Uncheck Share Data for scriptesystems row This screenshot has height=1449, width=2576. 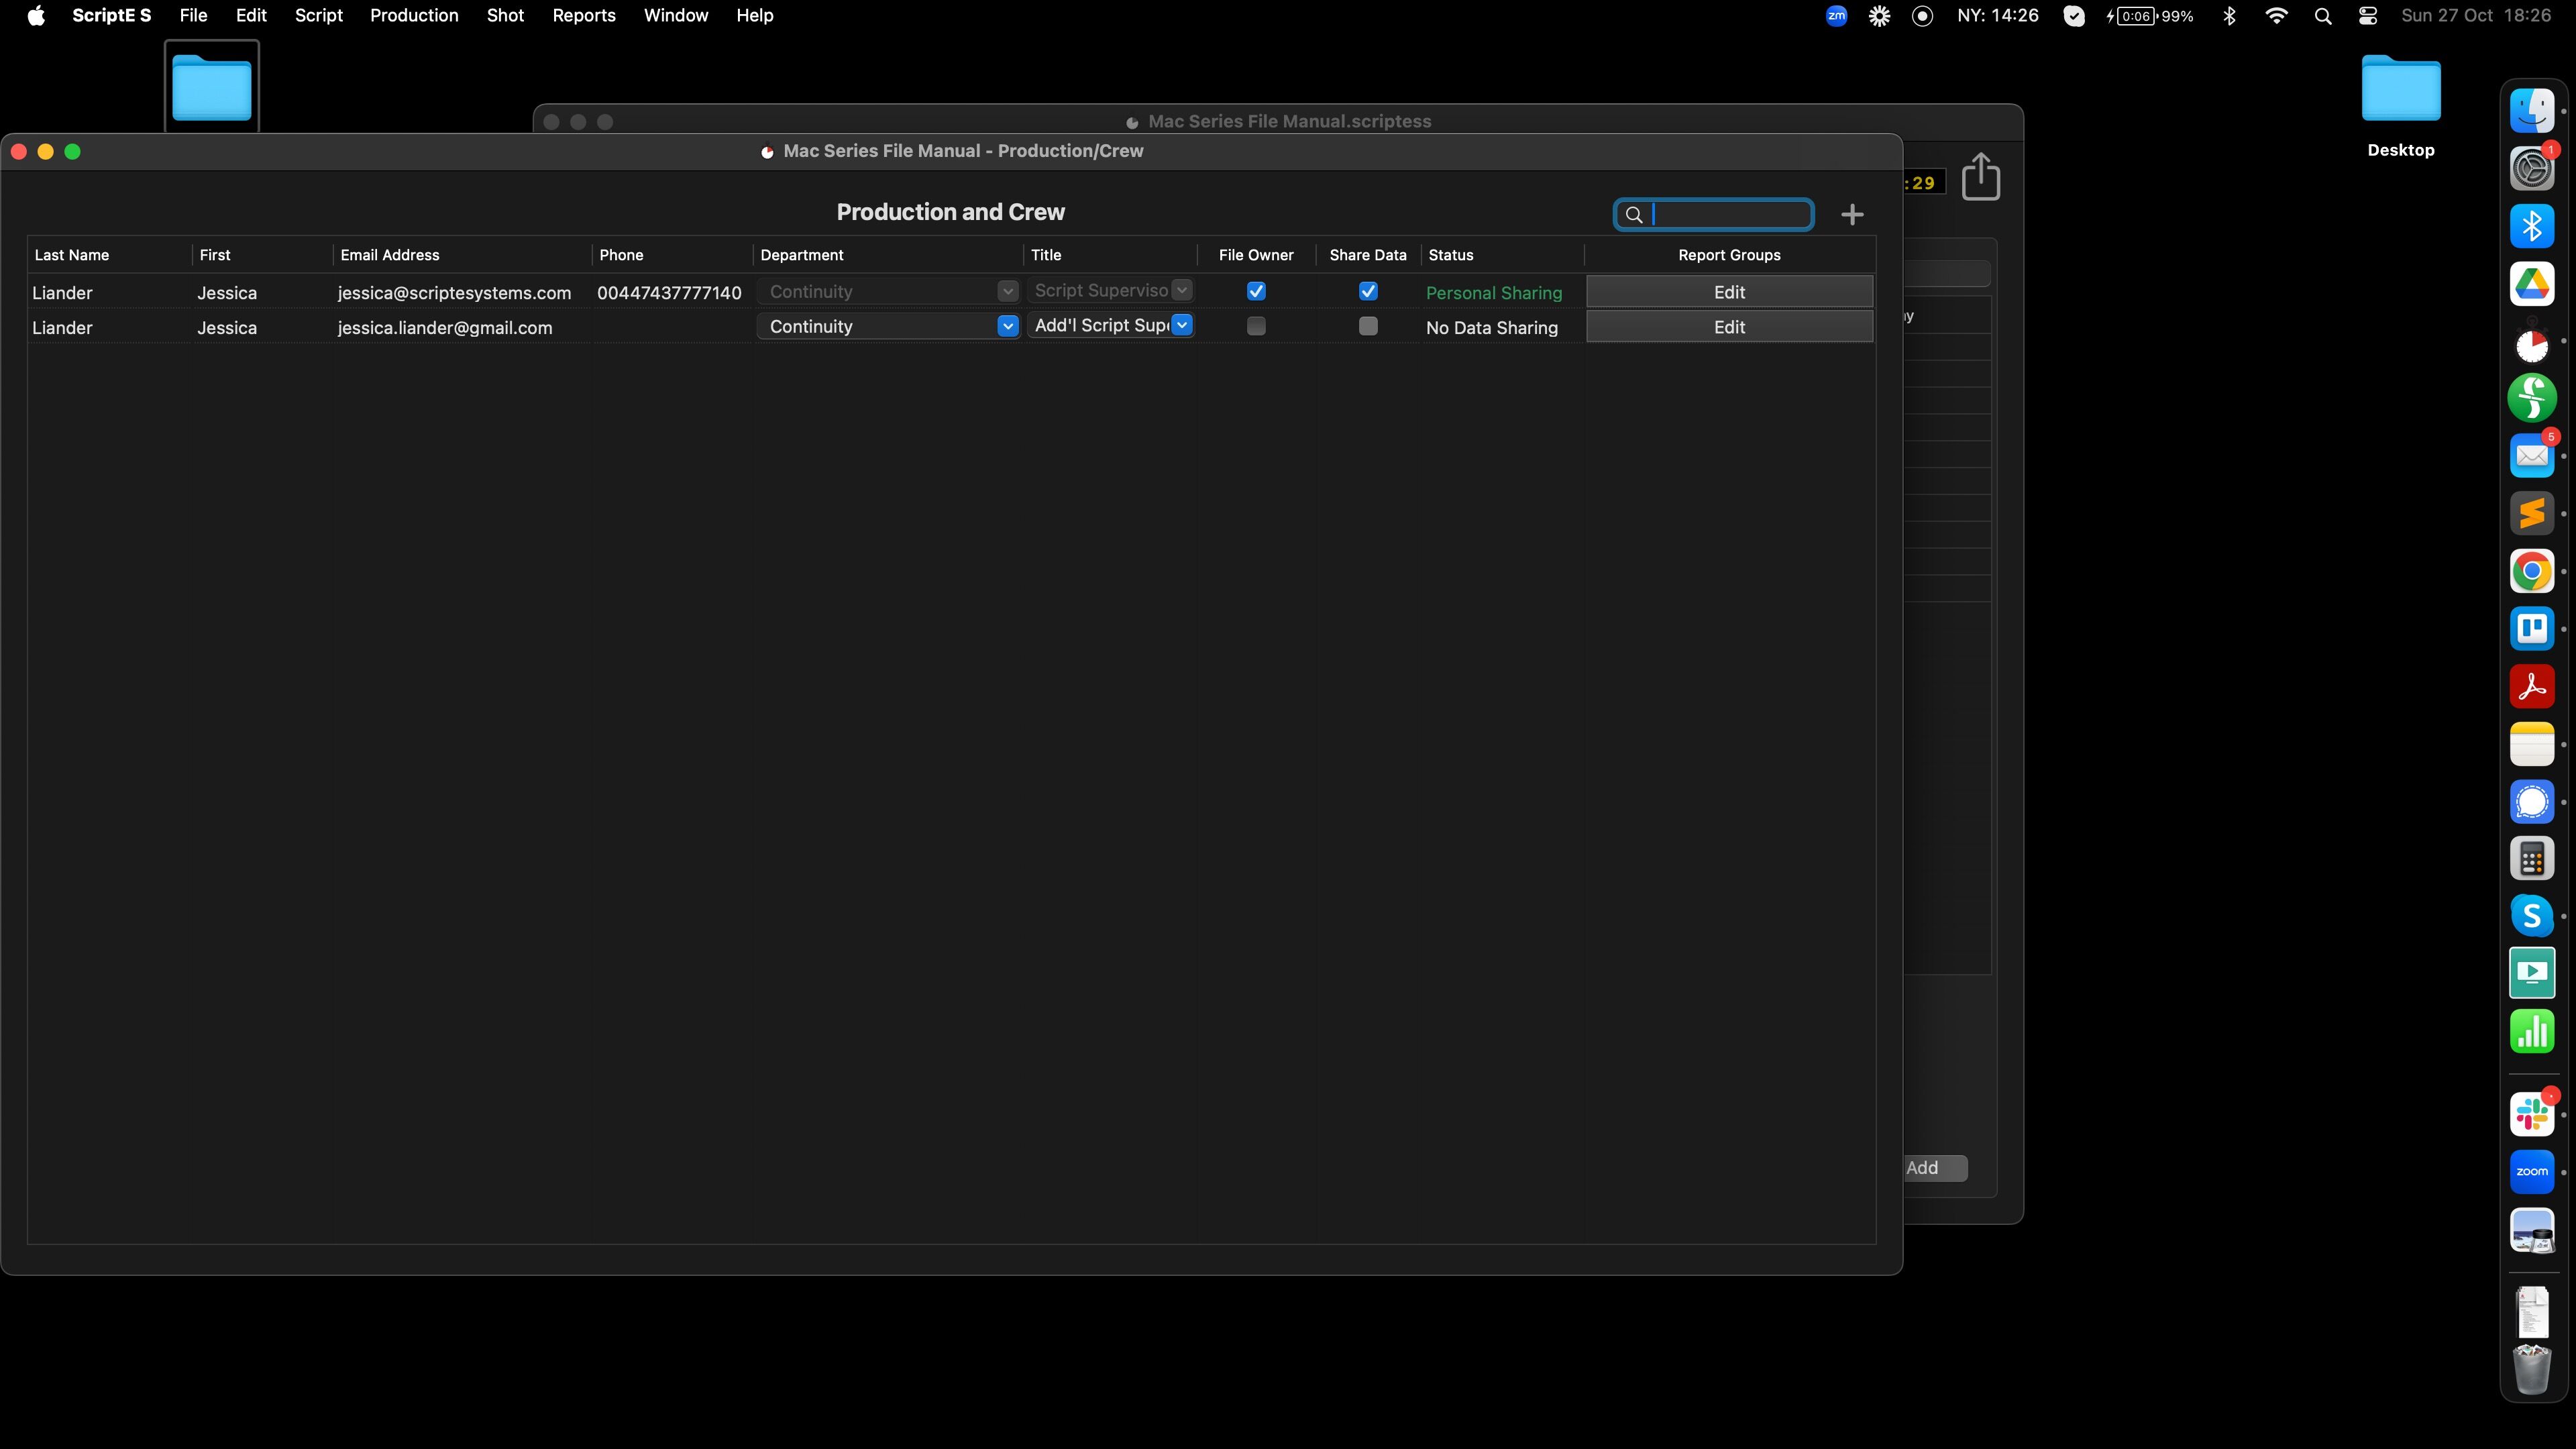click(1368, 291)
